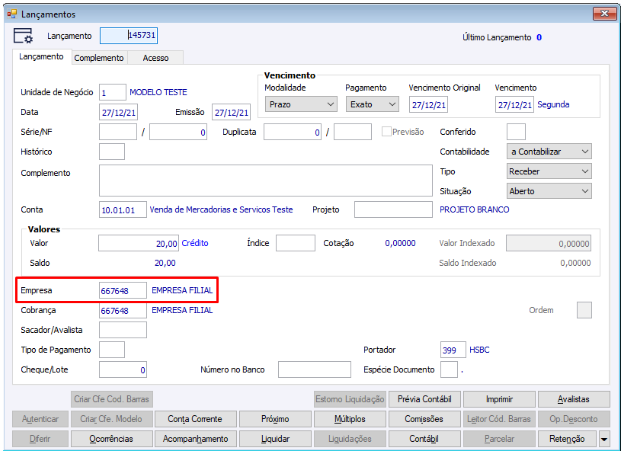Click the Conta Corrente button
The width and height of the screenshot is (623, 453).
[x=195, y=419]
